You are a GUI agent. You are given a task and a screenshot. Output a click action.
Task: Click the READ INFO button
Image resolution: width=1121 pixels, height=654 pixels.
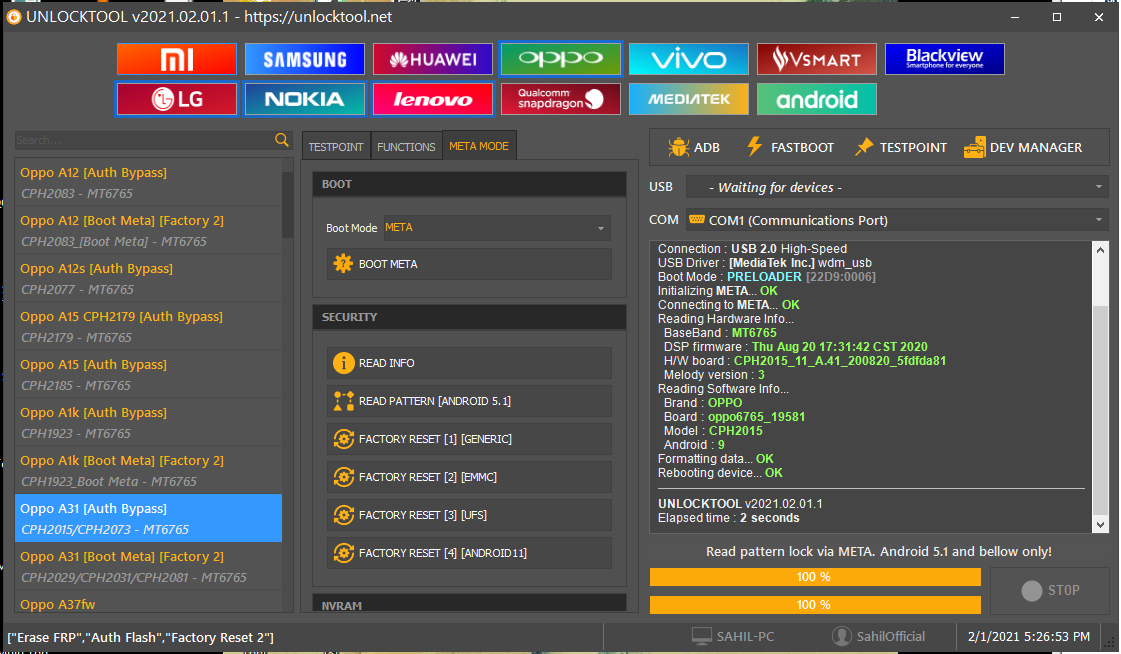point(469,363)
